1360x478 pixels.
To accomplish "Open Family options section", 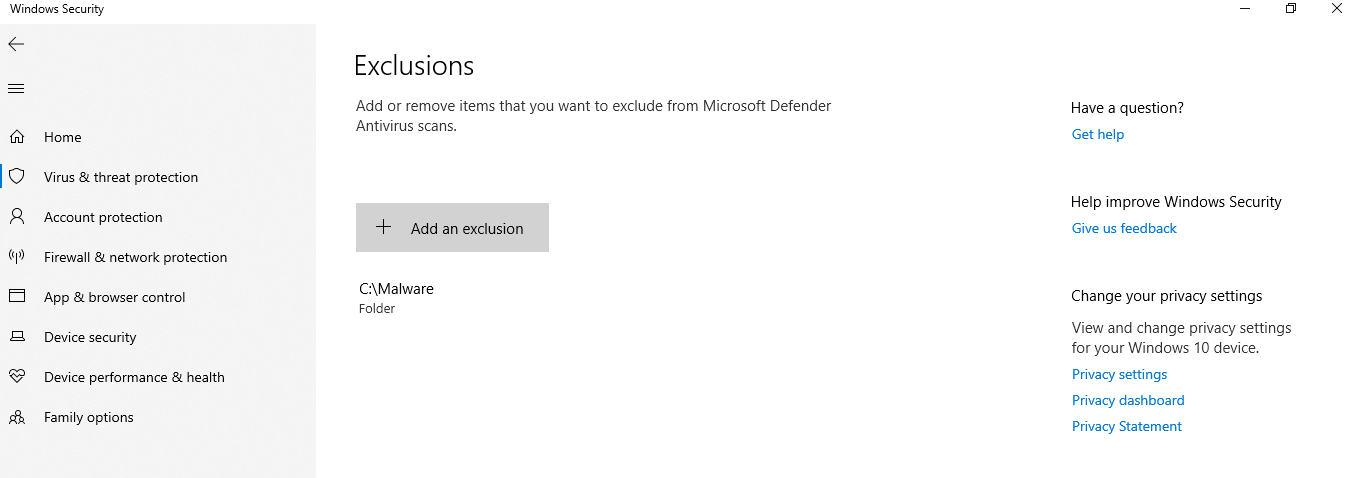I will pyautogui.click(x=158, y=417).
